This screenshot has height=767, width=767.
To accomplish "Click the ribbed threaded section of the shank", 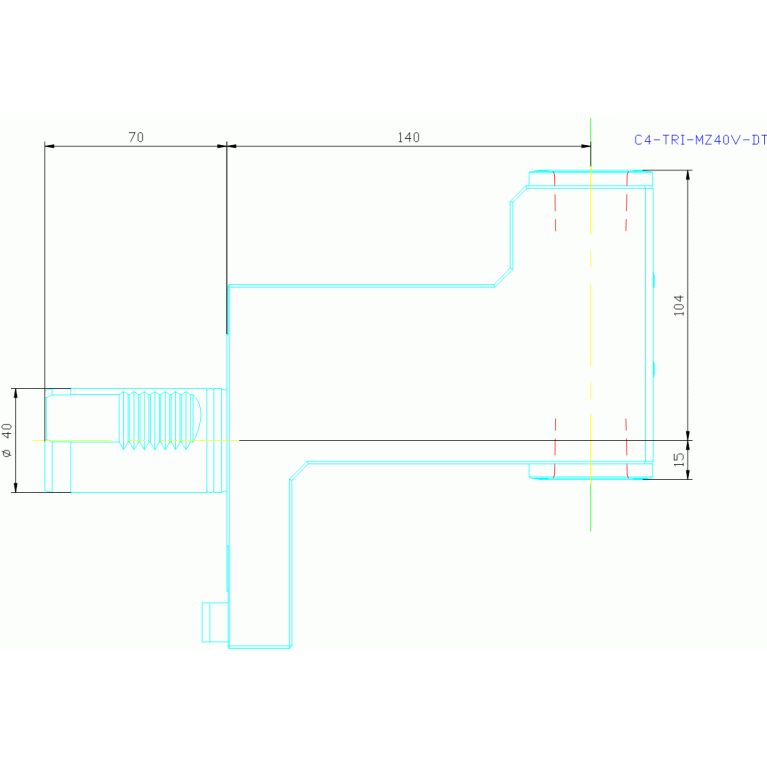I will coord(158,420).
